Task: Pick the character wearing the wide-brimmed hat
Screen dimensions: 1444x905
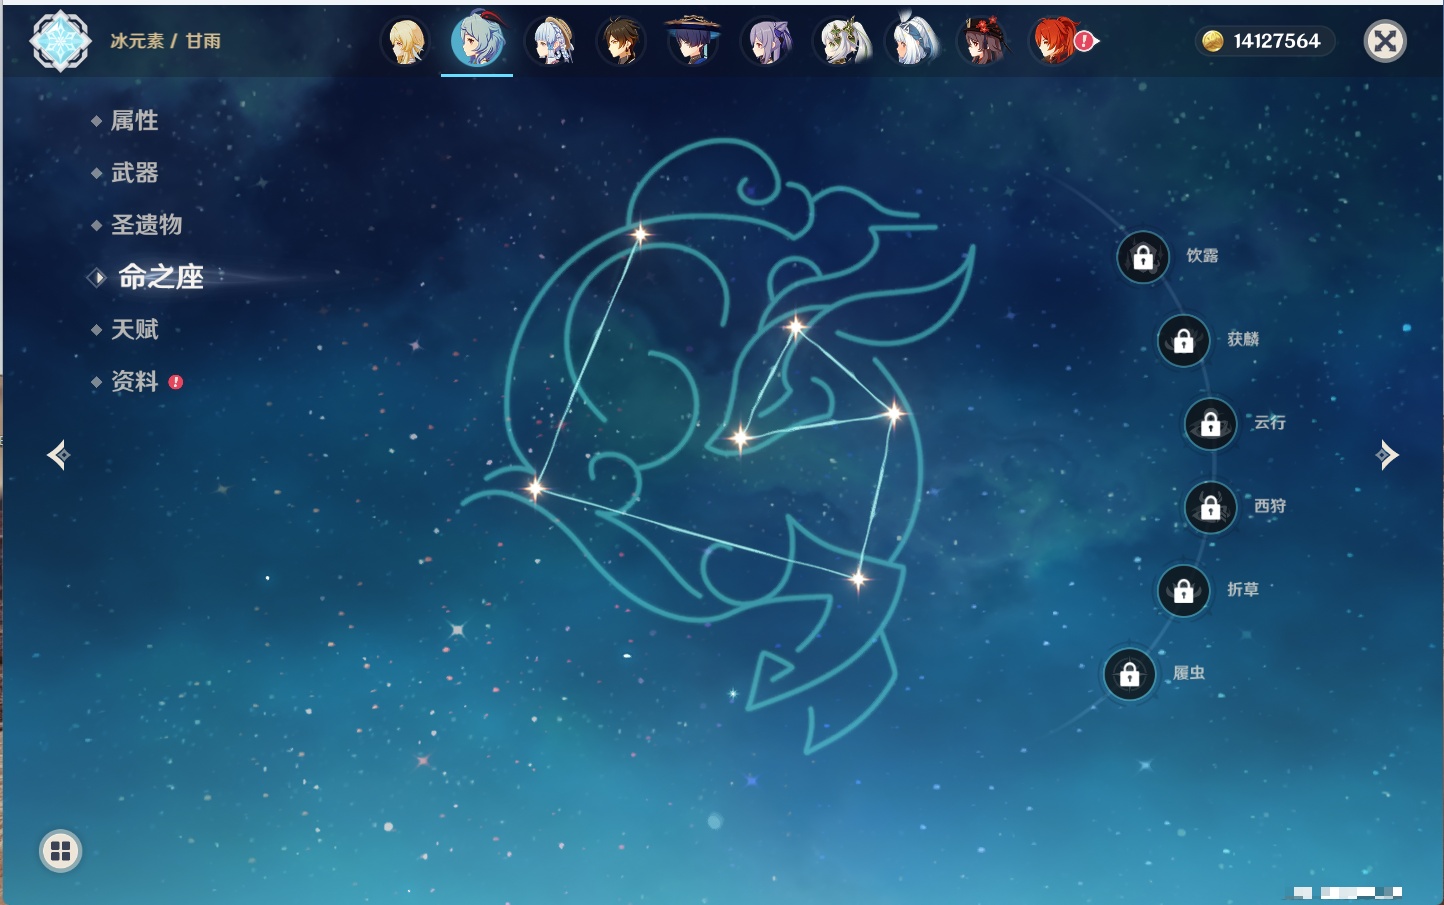Action: pos(692,40)
